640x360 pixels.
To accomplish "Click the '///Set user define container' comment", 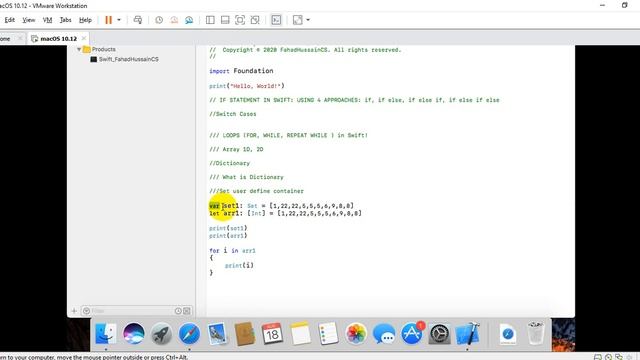I will [256, 191].
